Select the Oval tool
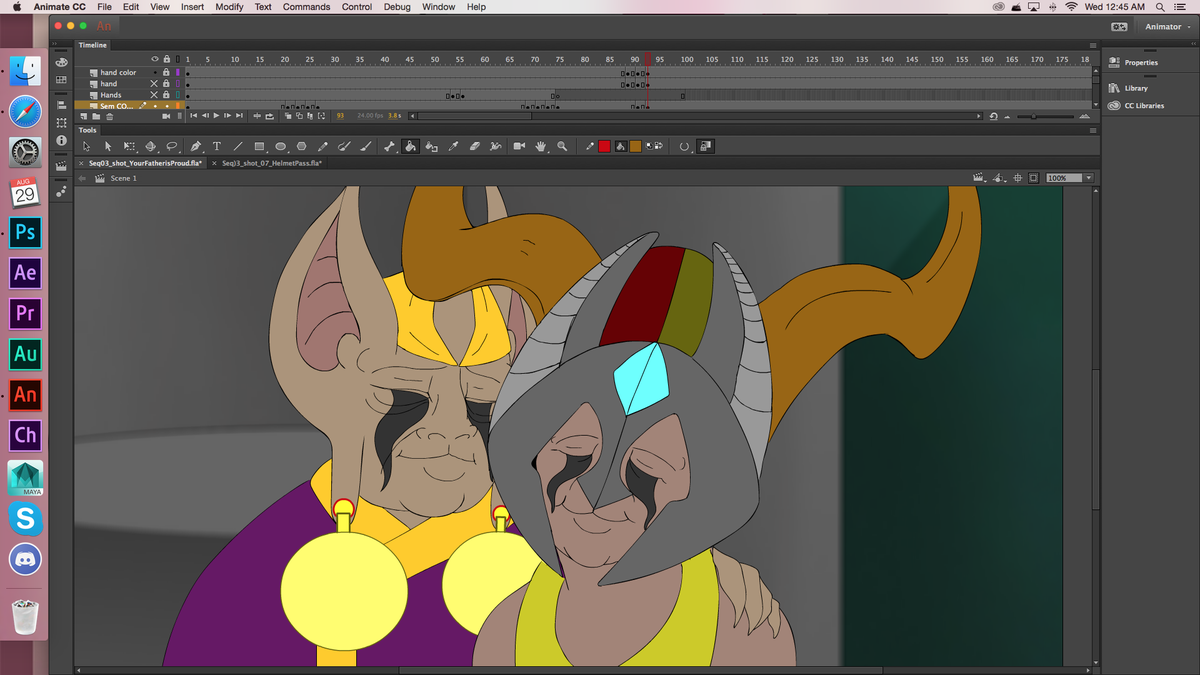The height and width of the screenshot is (675, 1200). (x=280, y=146)
